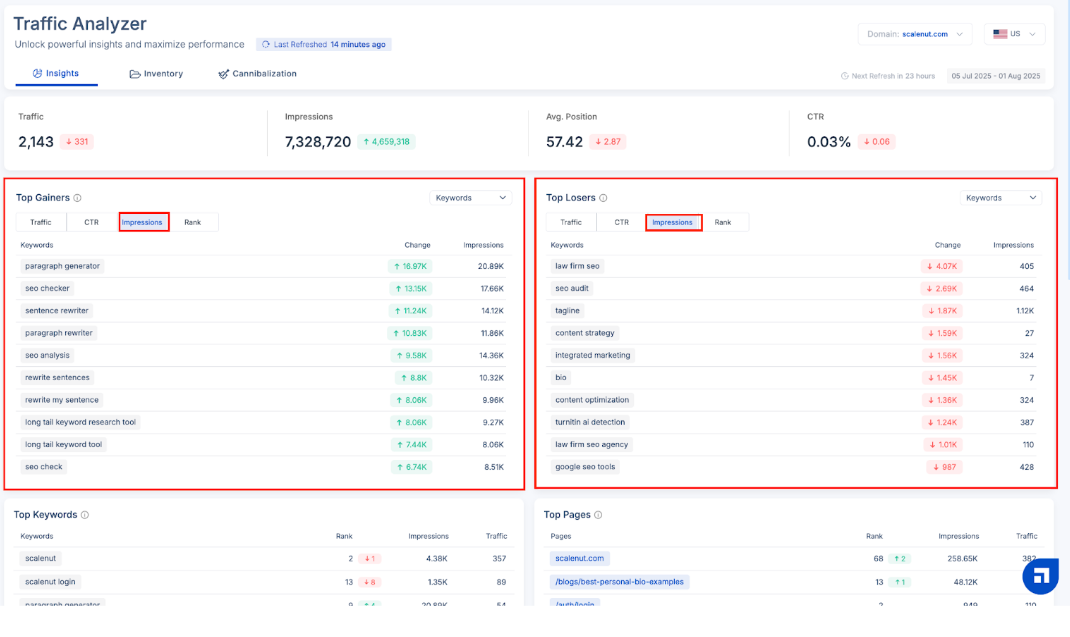Viewport: 1070px width, 637px height.
Task: Expand Top Losers Keywords dropdown
Action: pos(1001,198)
